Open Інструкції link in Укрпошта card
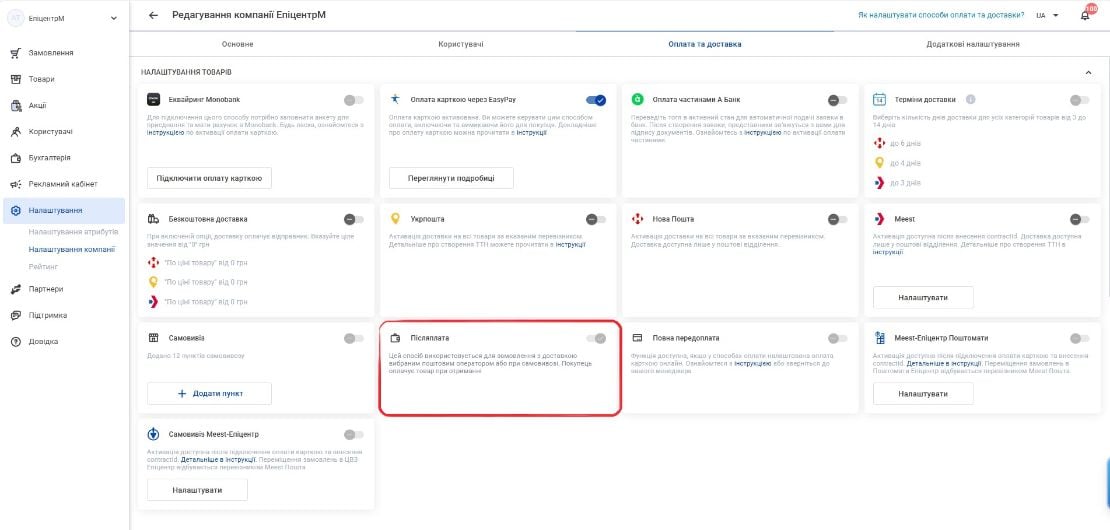The height and width of the screenshot is (530, 1110). (570, 244)
